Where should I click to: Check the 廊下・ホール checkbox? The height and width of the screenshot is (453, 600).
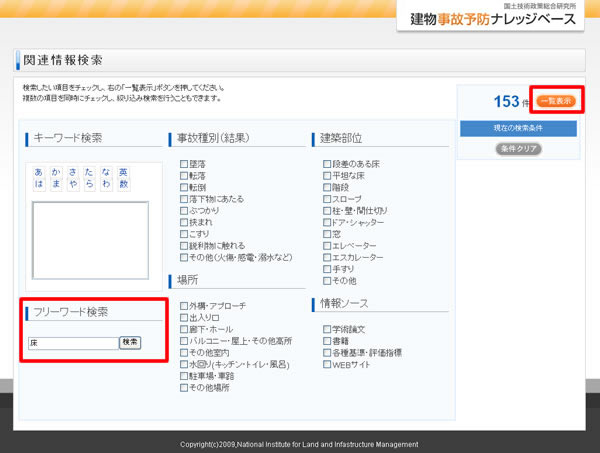[184, 329]
